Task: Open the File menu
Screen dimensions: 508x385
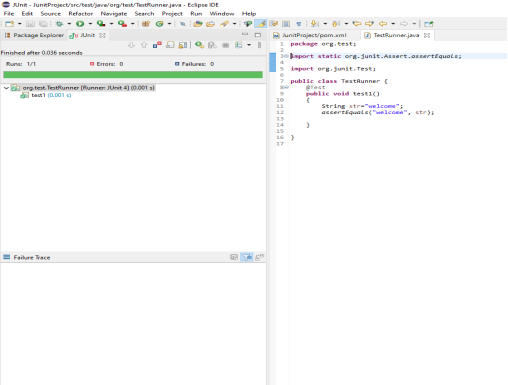Action: point(9,14)
